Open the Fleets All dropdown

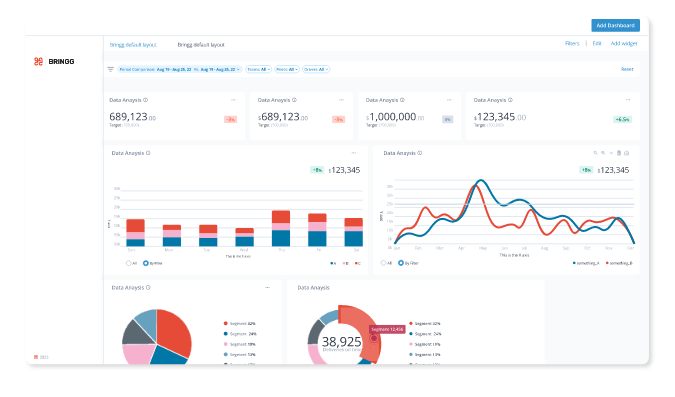point(287,69)
